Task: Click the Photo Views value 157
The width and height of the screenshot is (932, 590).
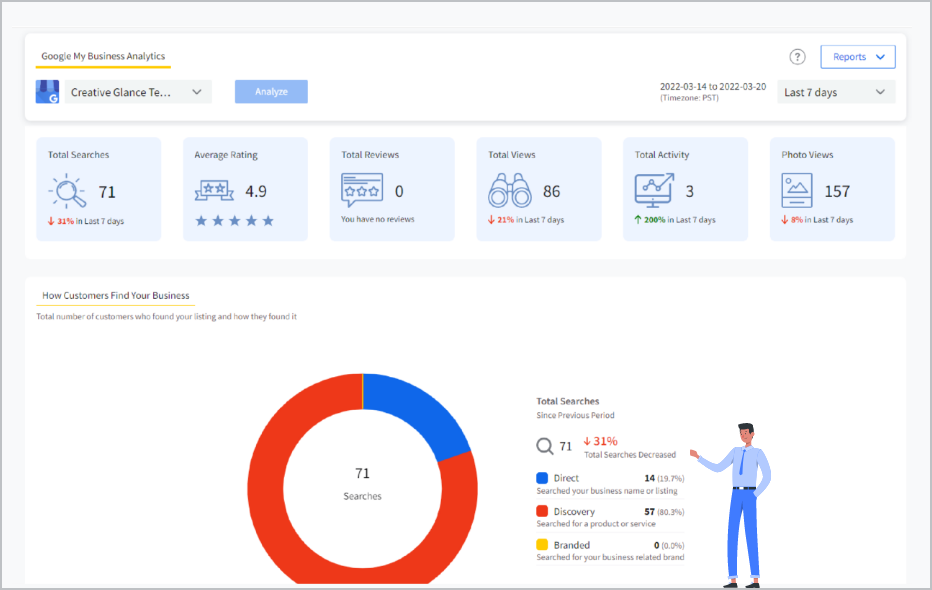Action: pyautogui.click(x=837, y=191)
